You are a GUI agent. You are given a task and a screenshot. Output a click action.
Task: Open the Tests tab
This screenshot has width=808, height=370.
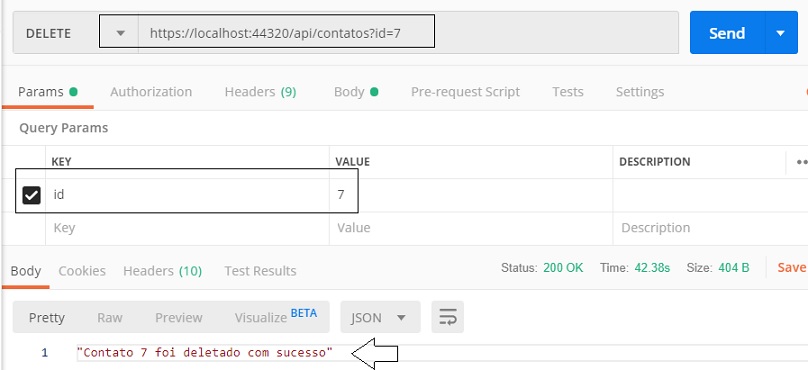pos(568,92)
